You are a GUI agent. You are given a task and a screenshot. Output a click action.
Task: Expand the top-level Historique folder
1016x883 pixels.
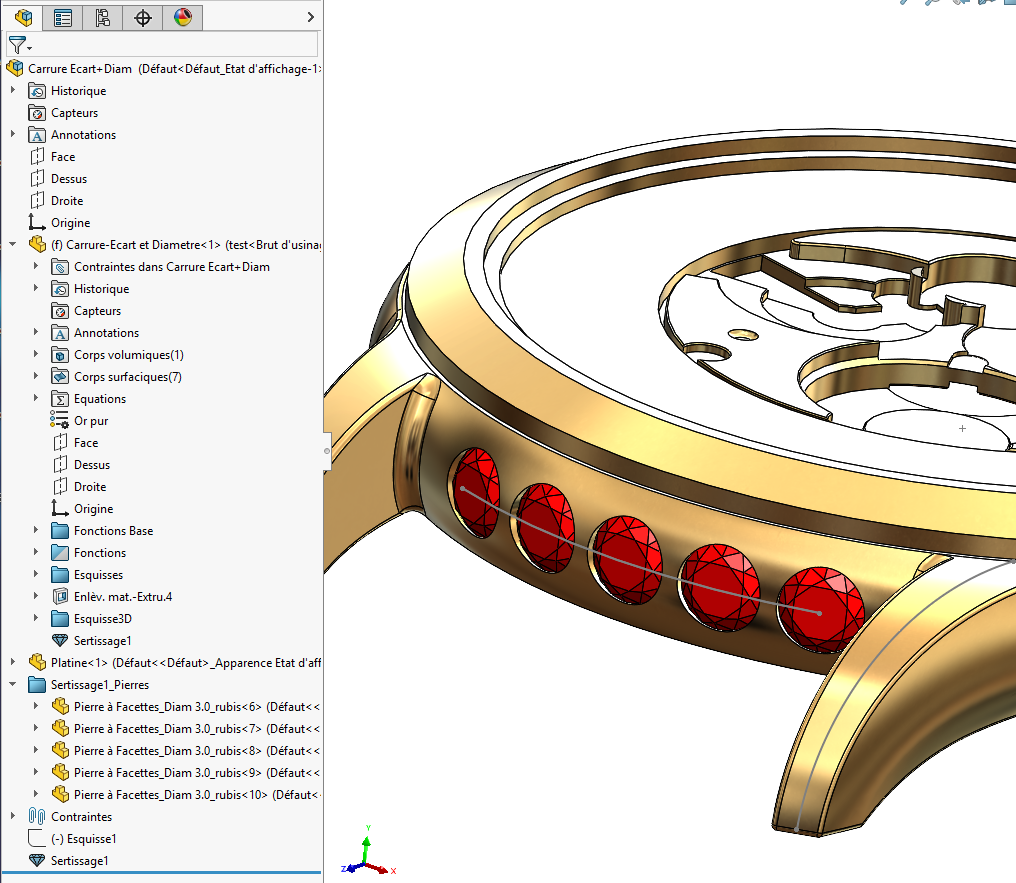pyautogui.click(x=13, y=91)
